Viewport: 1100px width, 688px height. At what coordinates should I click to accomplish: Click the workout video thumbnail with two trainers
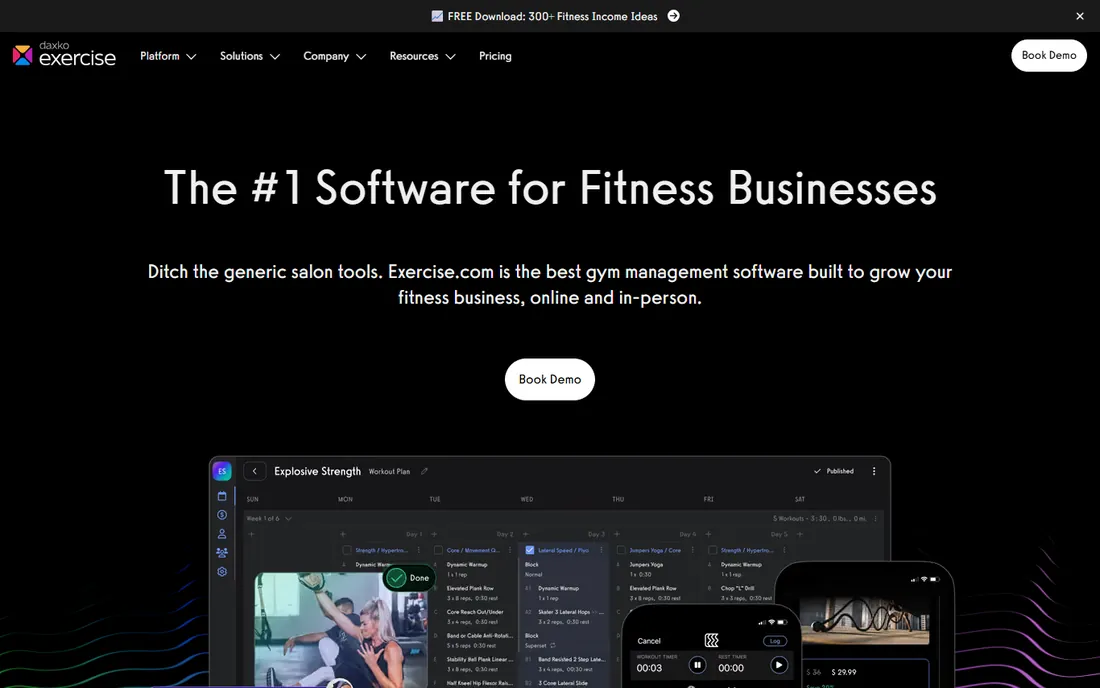[x=340, y=630]
